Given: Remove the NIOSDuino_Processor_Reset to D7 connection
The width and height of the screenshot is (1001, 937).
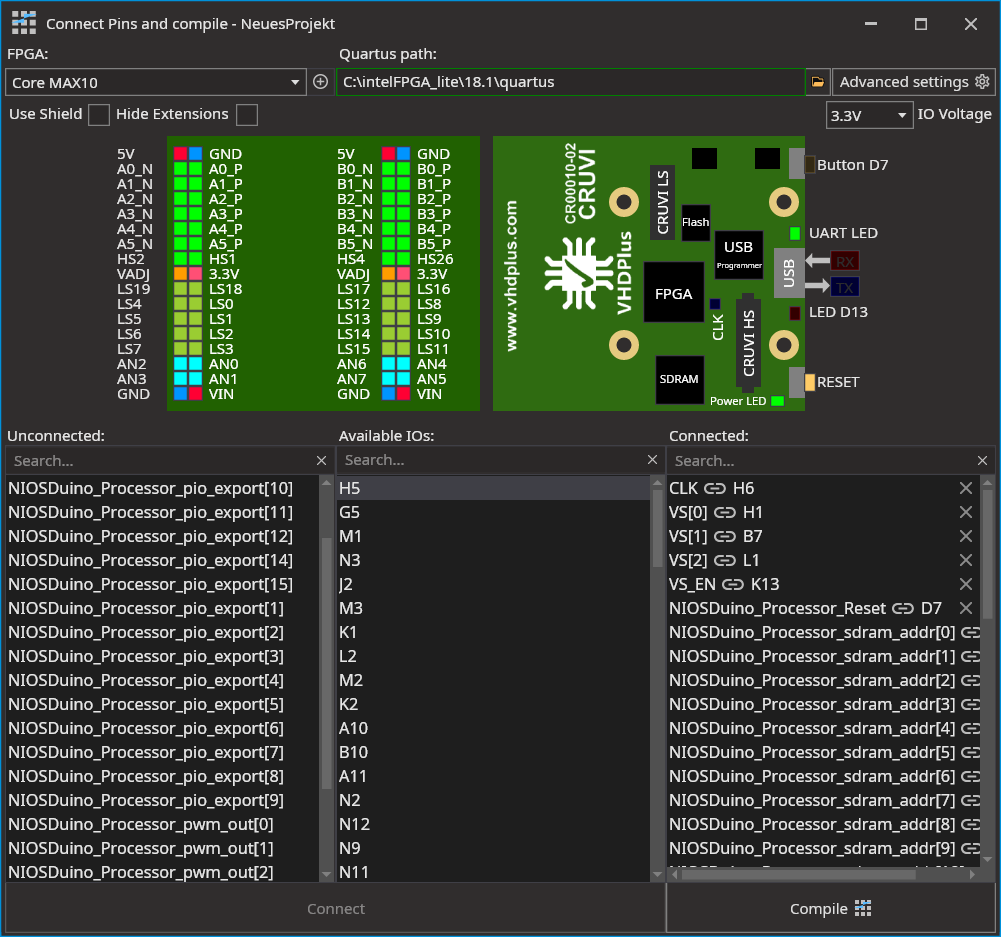Looking at the screenshot, I should [966, 608].
